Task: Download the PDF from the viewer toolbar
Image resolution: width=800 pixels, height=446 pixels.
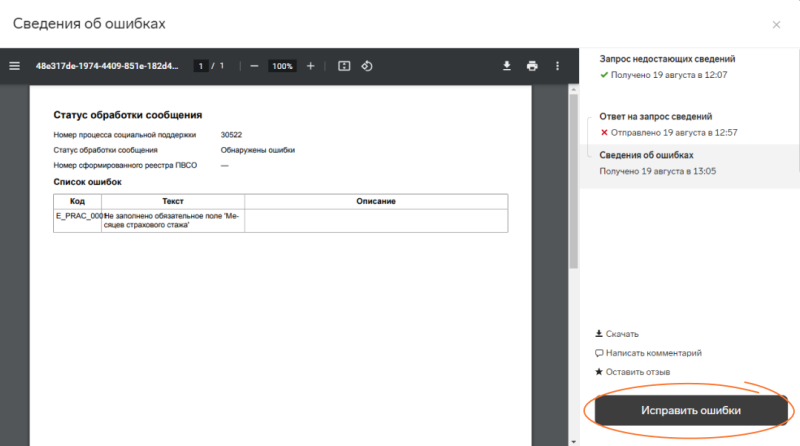Action: point(507,66)
